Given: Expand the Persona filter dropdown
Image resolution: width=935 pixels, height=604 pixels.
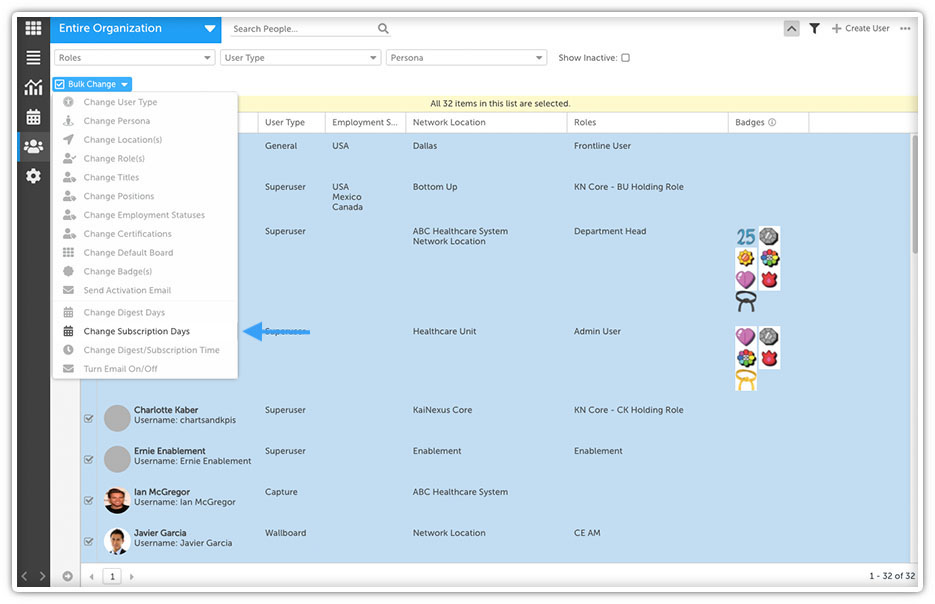Looking at the screenshot, I should [x=466, y=58].
